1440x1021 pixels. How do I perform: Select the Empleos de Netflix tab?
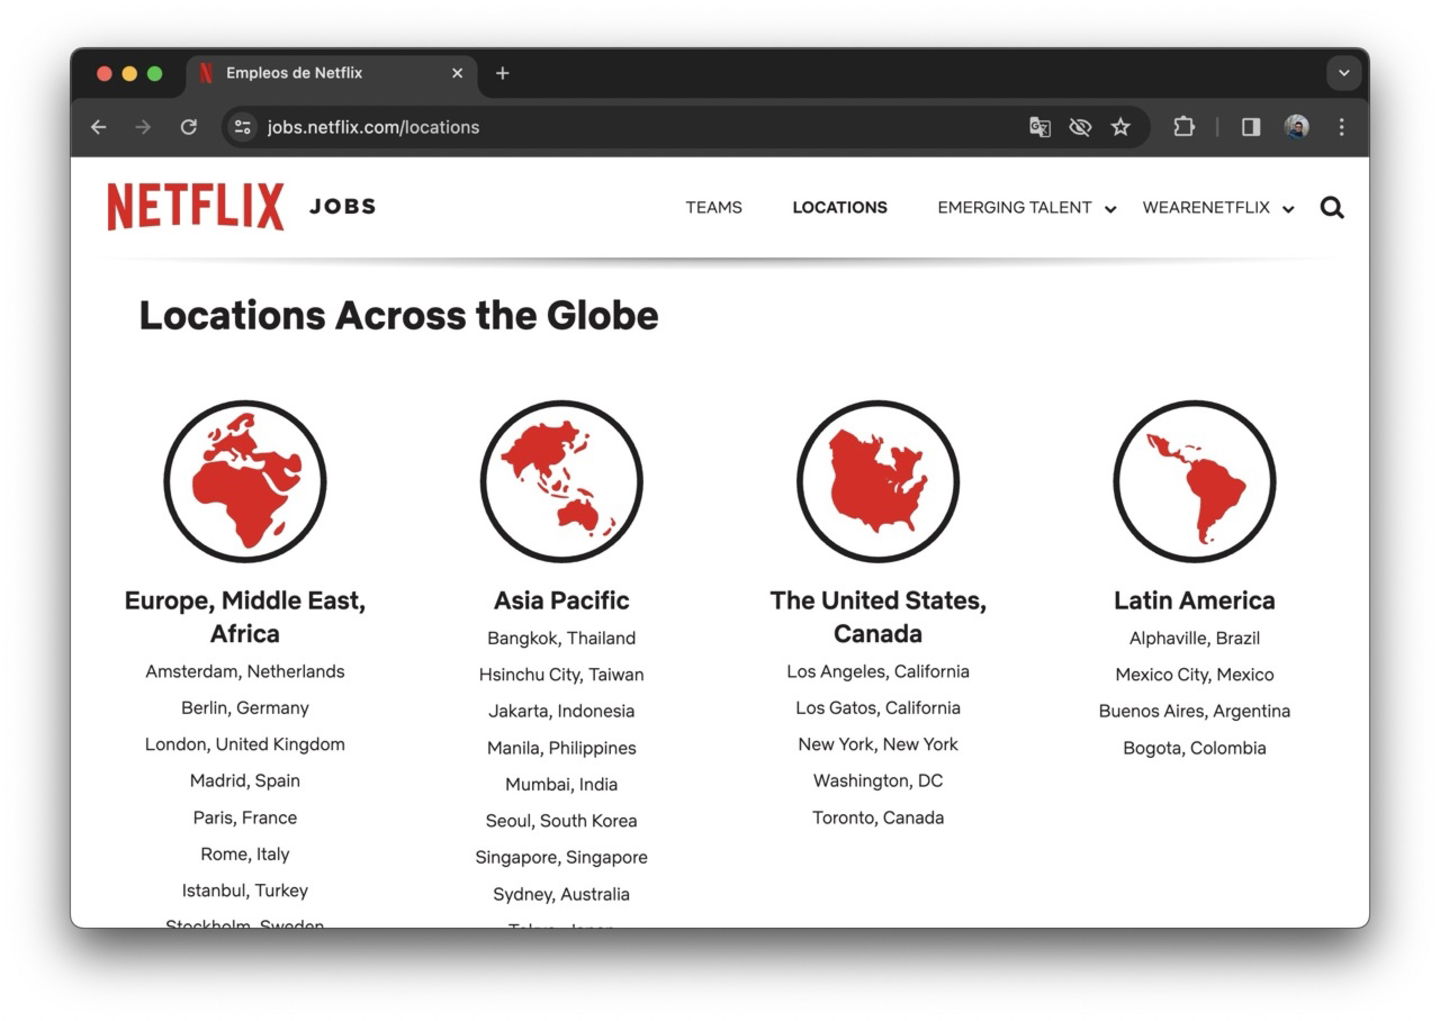pos(332,73)
